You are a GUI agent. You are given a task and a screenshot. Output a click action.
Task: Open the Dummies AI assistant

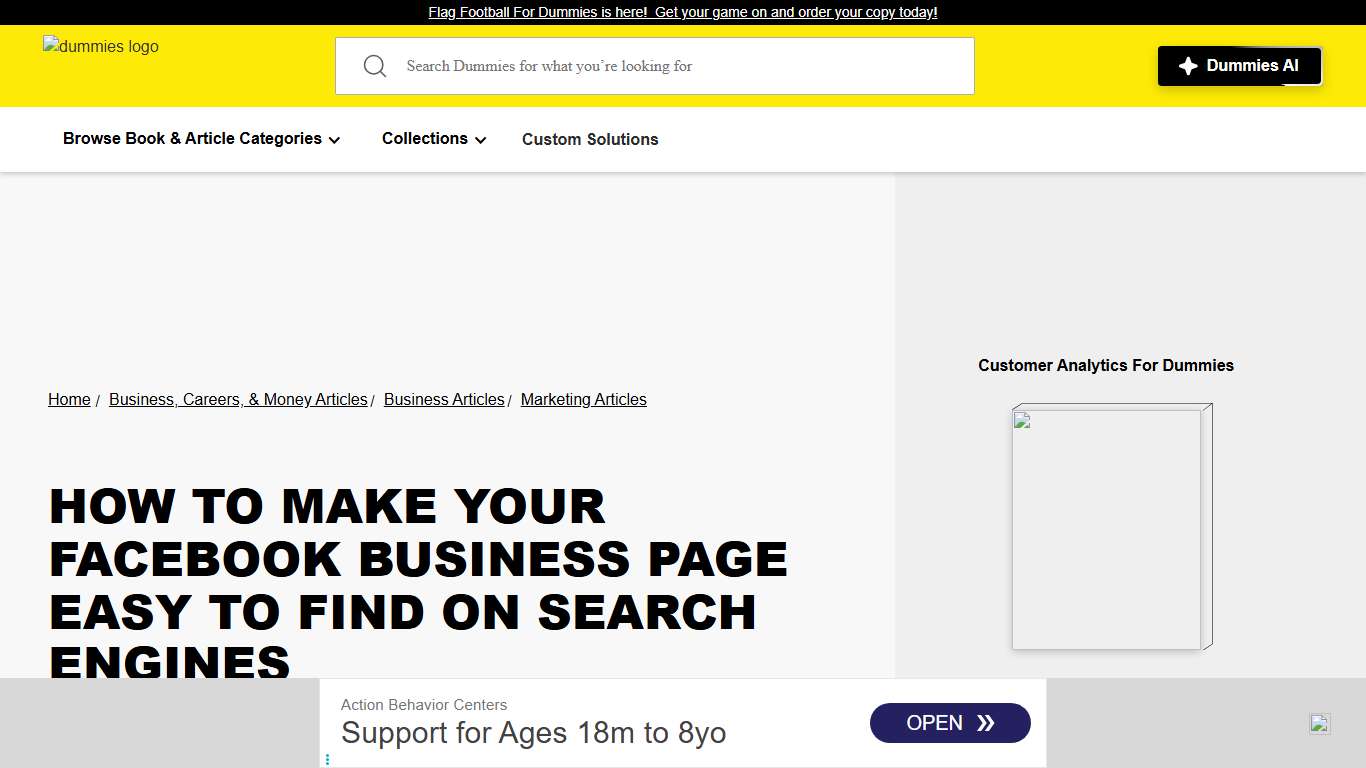point(1240,66)
